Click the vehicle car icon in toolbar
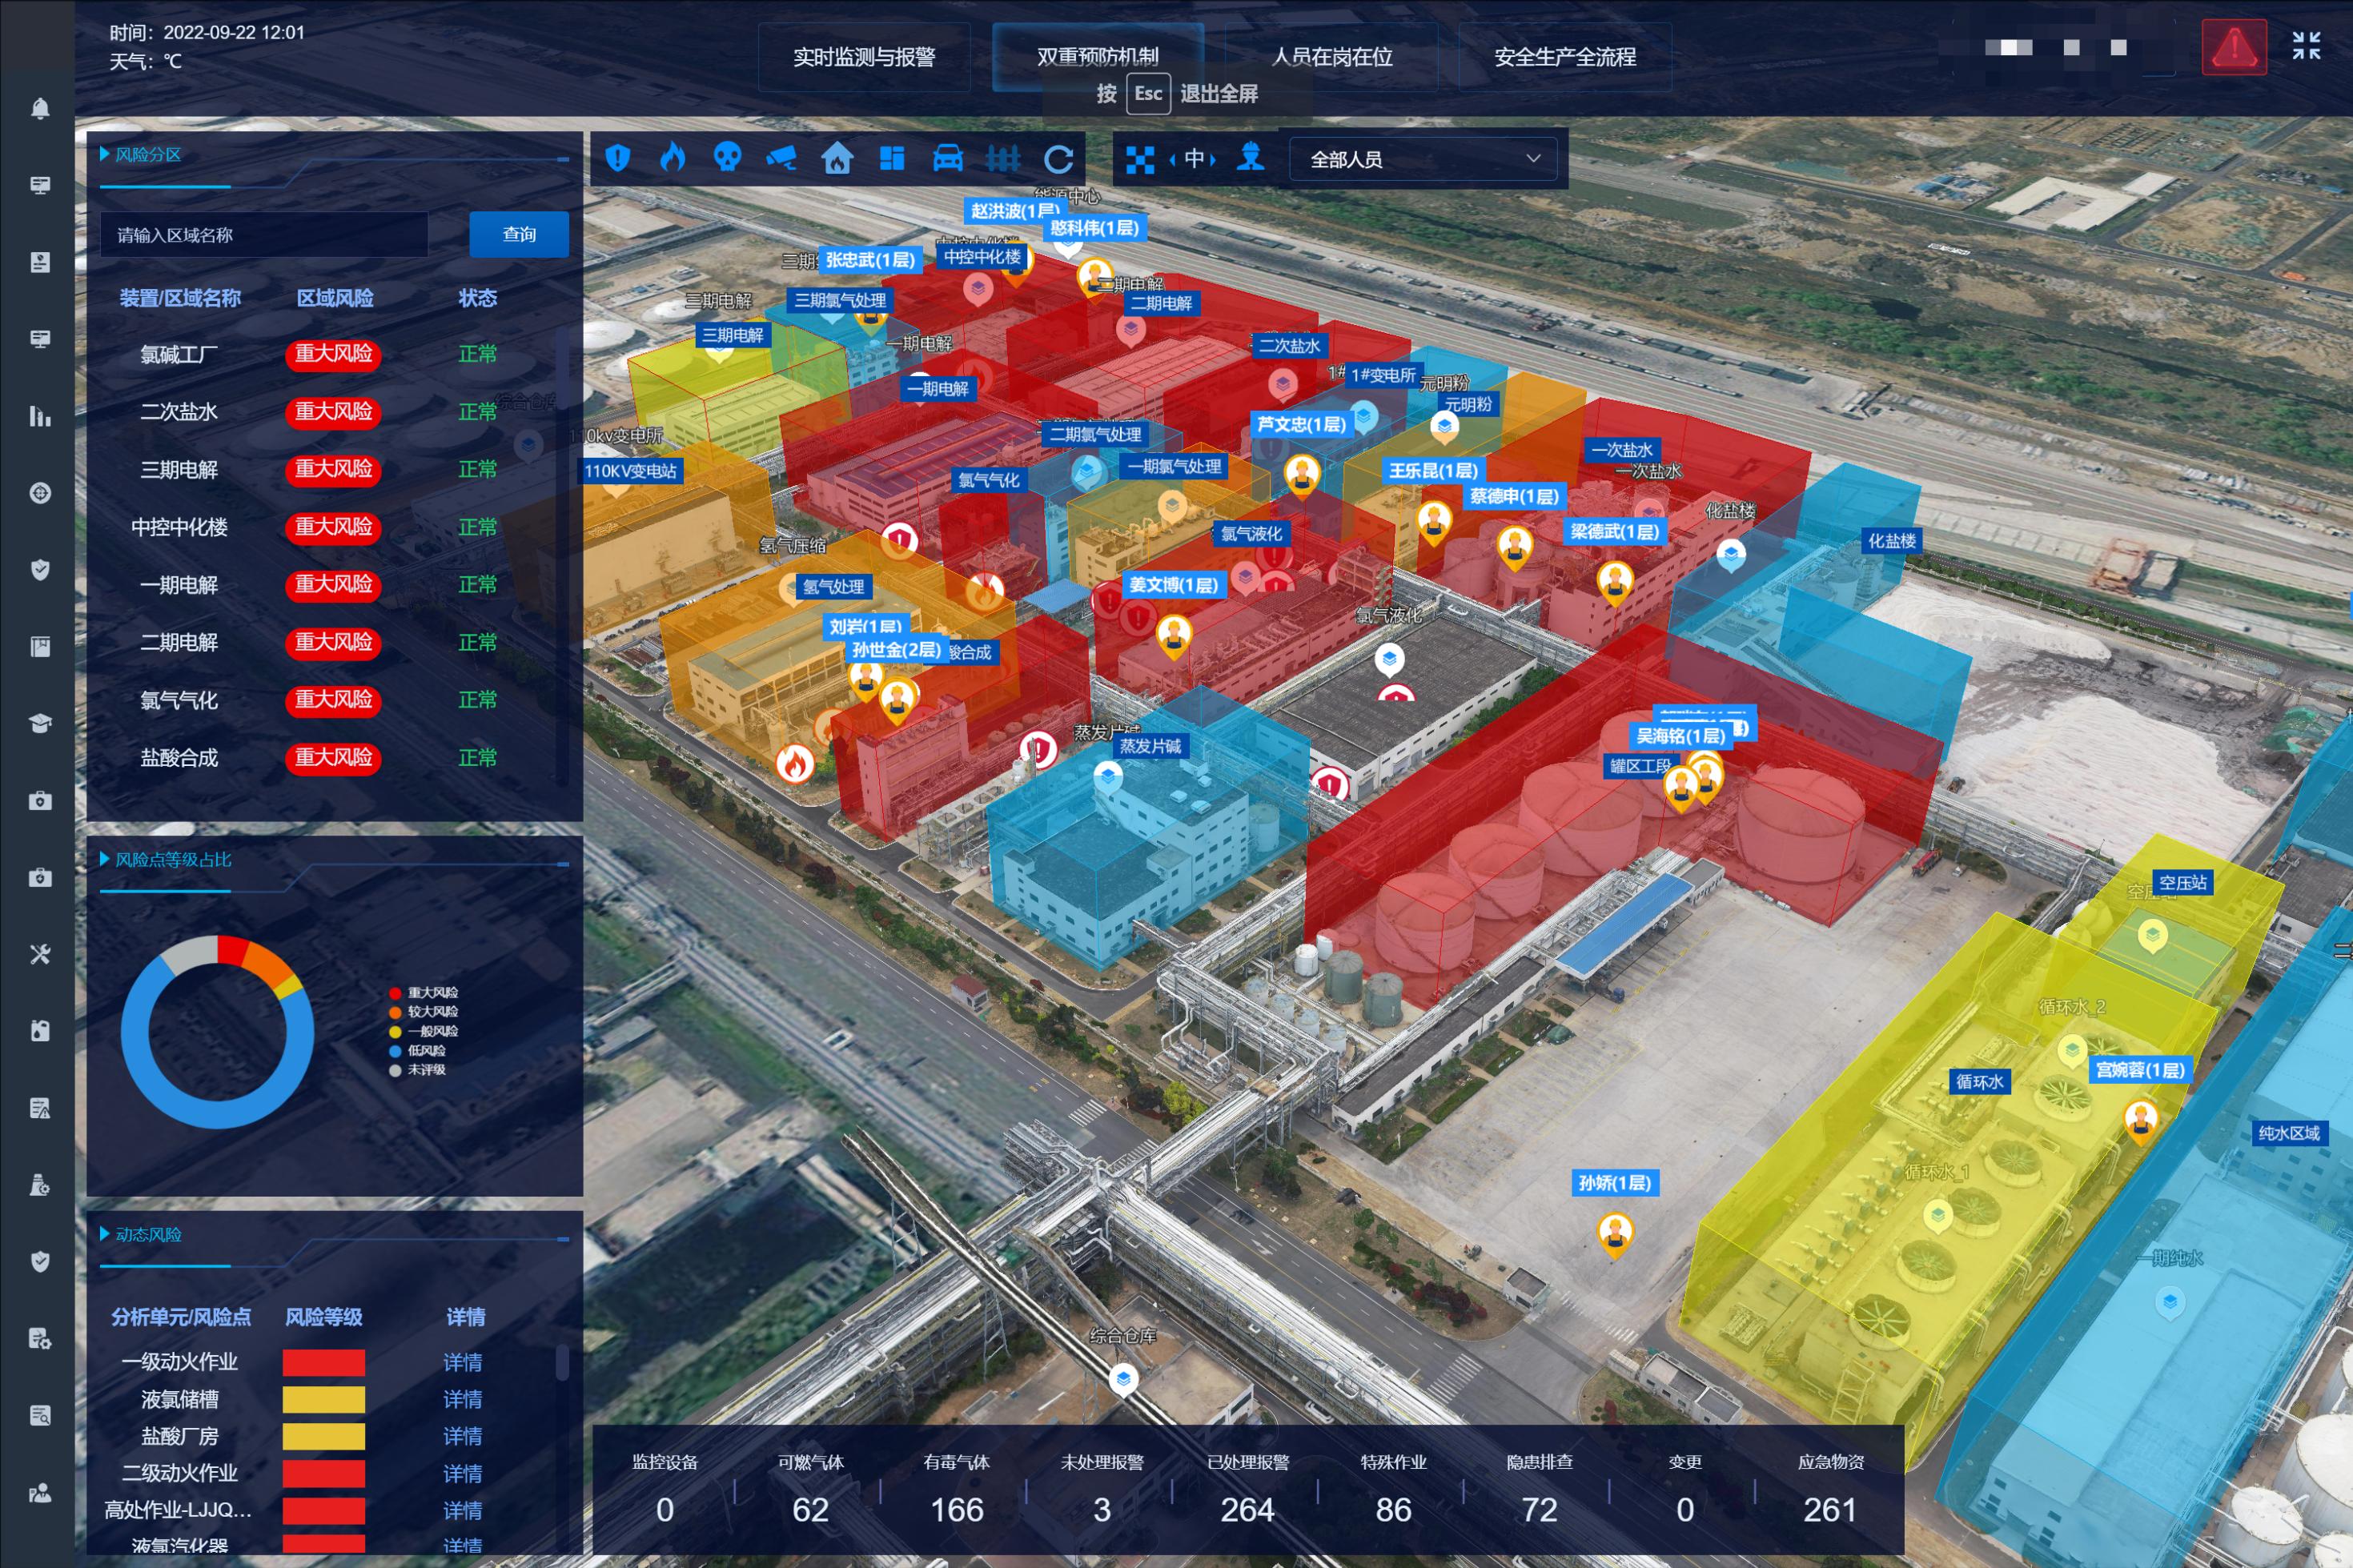 pos(948,158)
